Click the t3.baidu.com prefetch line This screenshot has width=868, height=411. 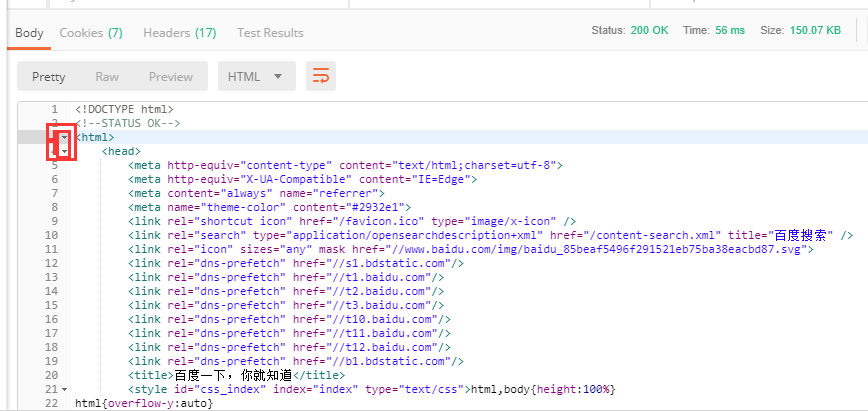pyautogui.click(x=286, y=305)
